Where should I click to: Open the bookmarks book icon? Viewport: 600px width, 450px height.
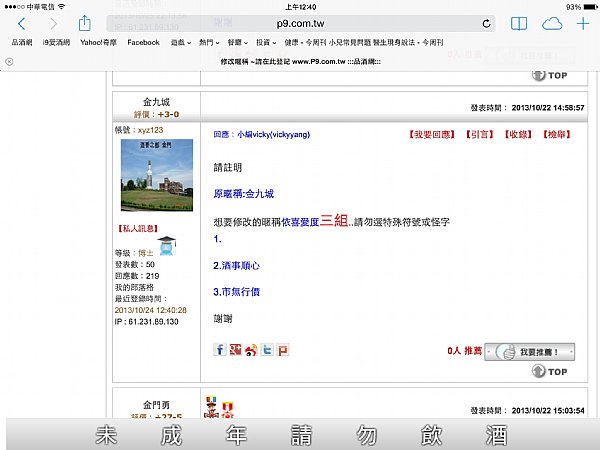(519, 24)
